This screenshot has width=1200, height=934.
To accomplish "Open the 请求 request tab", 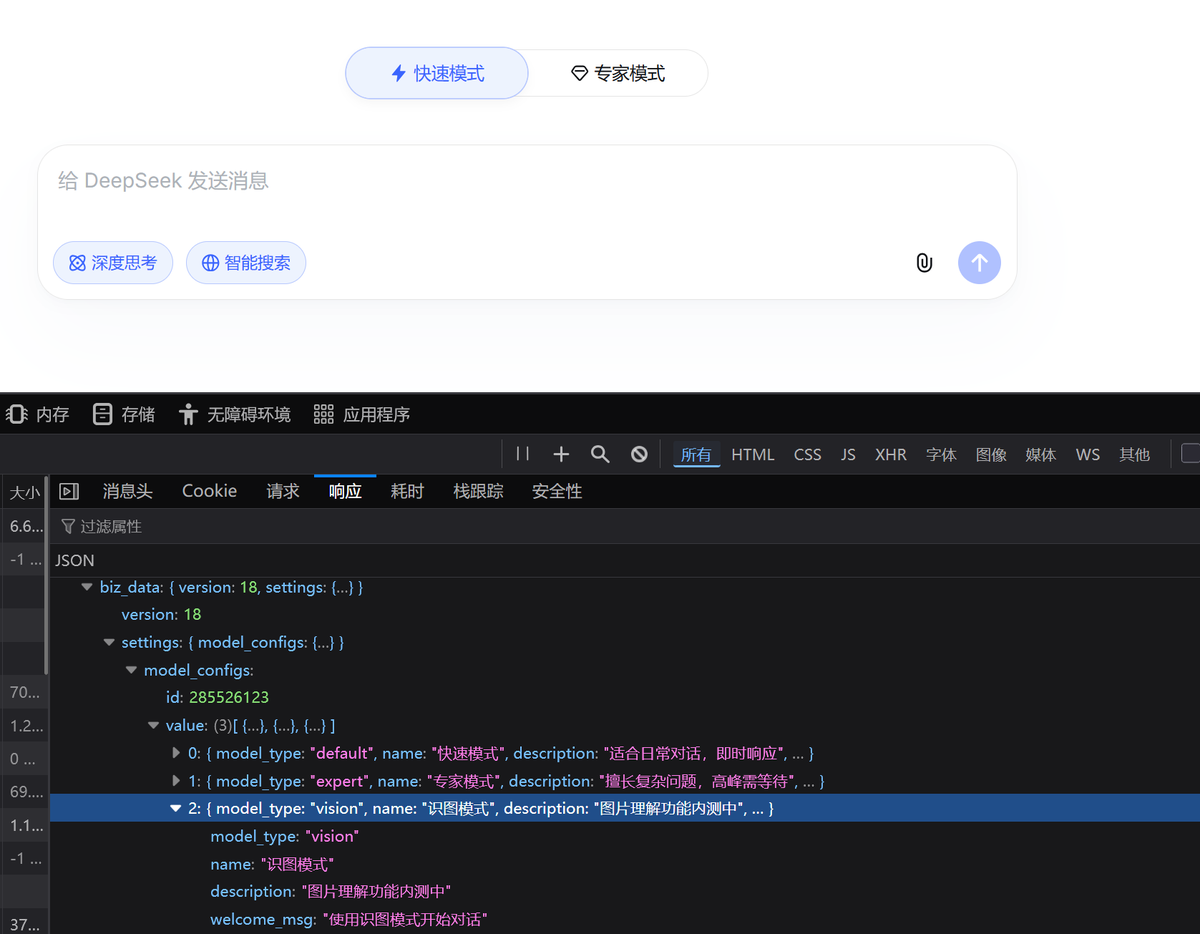I will pyautogui.click(x=283, y=491).
